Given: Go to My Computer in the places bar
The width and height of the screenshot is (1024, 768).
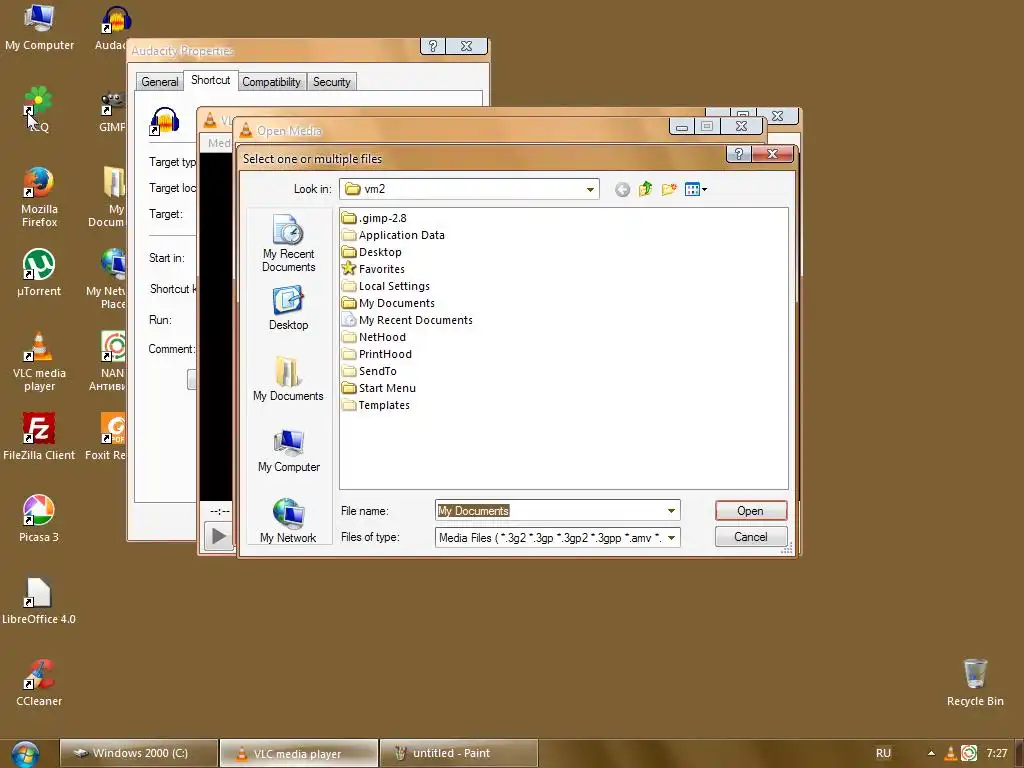Looking at the screenshot, I should (288, 450).
